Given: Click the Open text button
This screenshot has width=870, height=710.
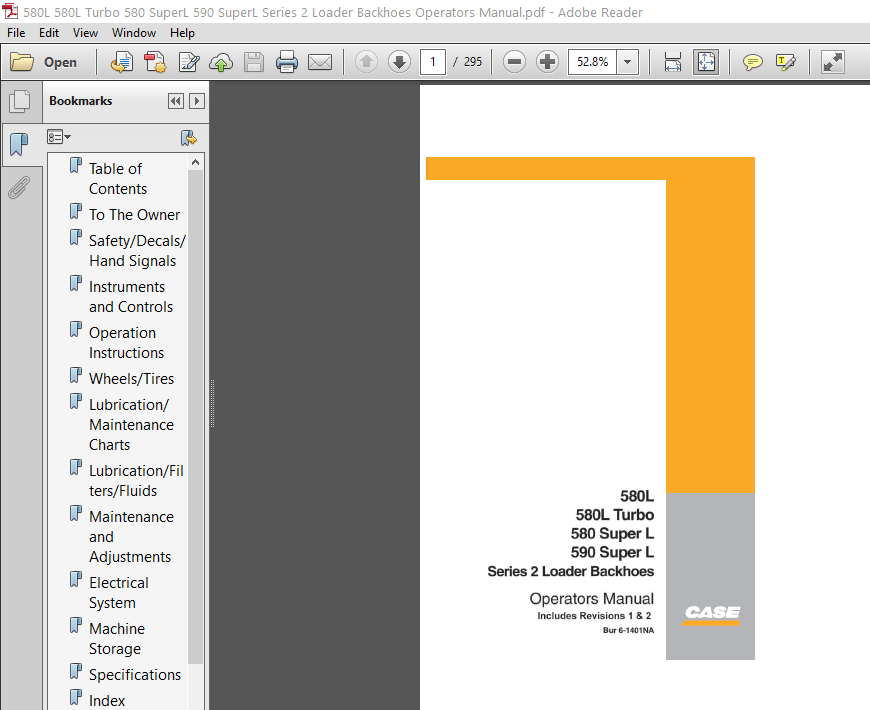Looking at the screenshot, I should pos(60,62).
